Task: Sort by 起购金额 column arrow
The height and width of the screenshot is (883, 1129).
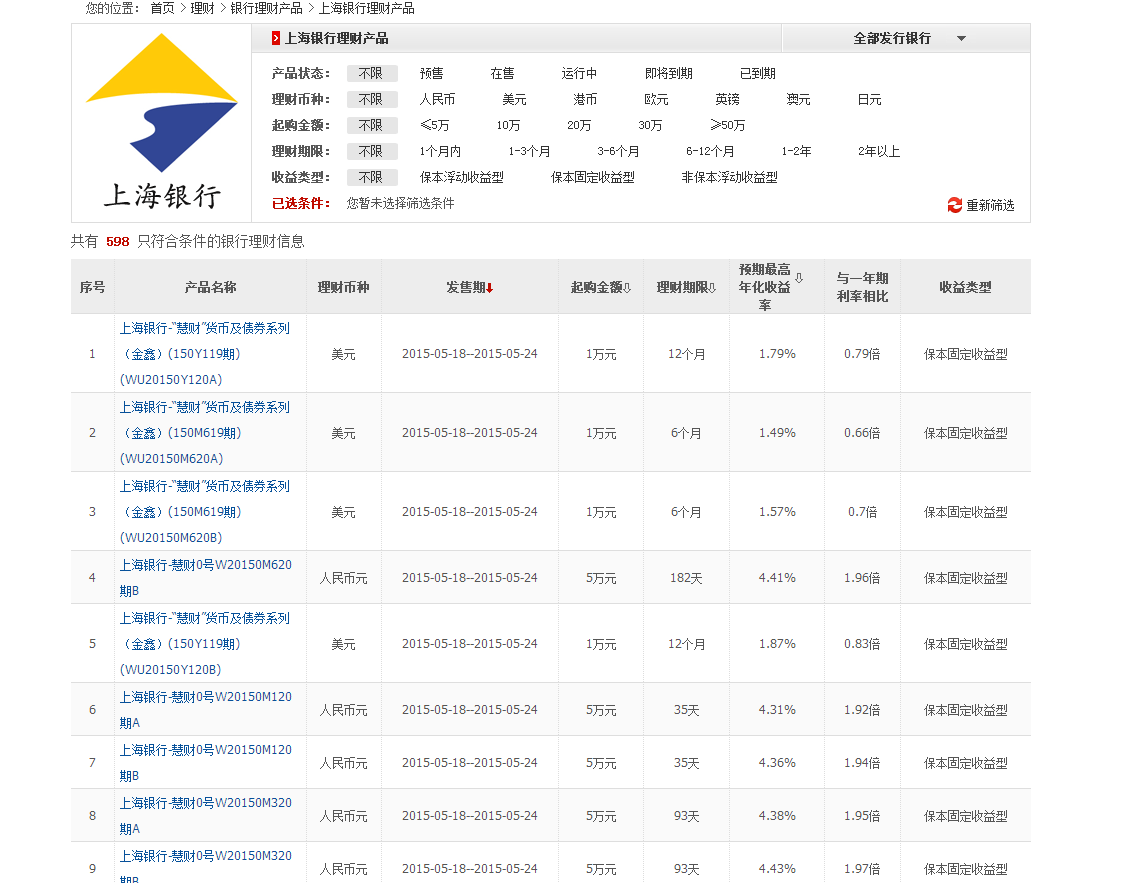Action: tap(627, 287)
